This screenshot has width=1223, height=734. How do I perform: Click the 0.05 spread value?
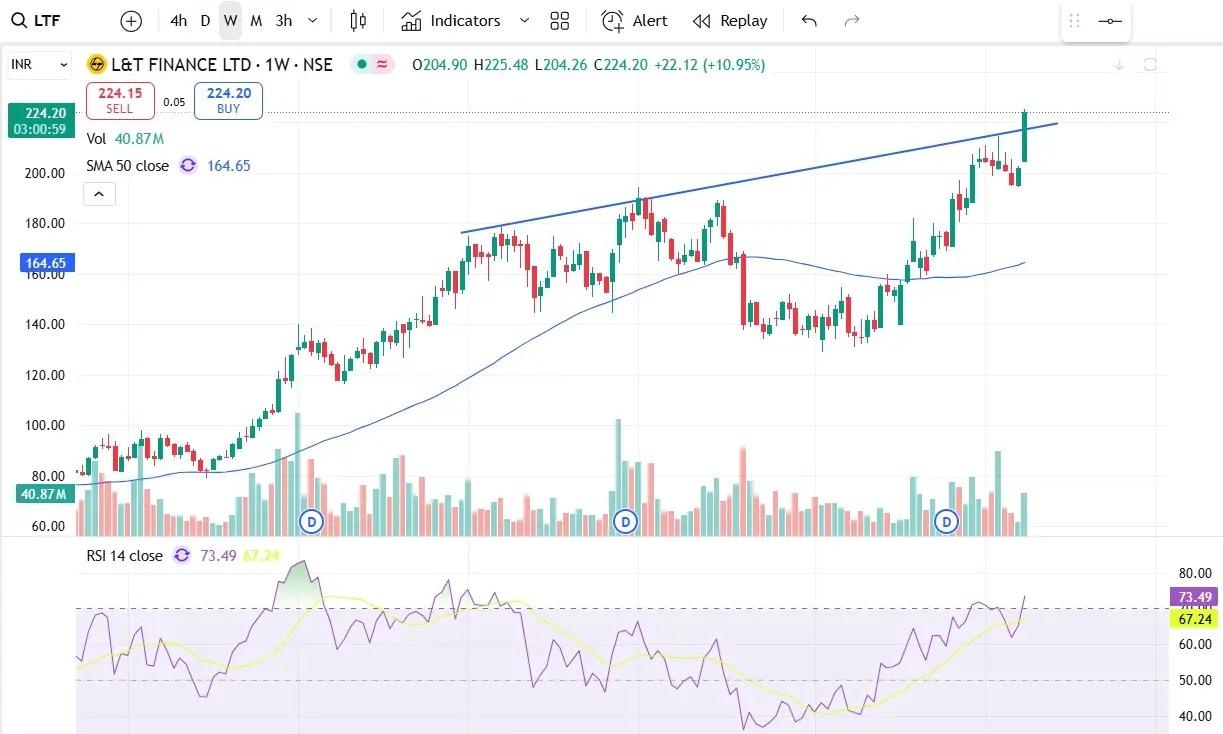coord(175,101)
